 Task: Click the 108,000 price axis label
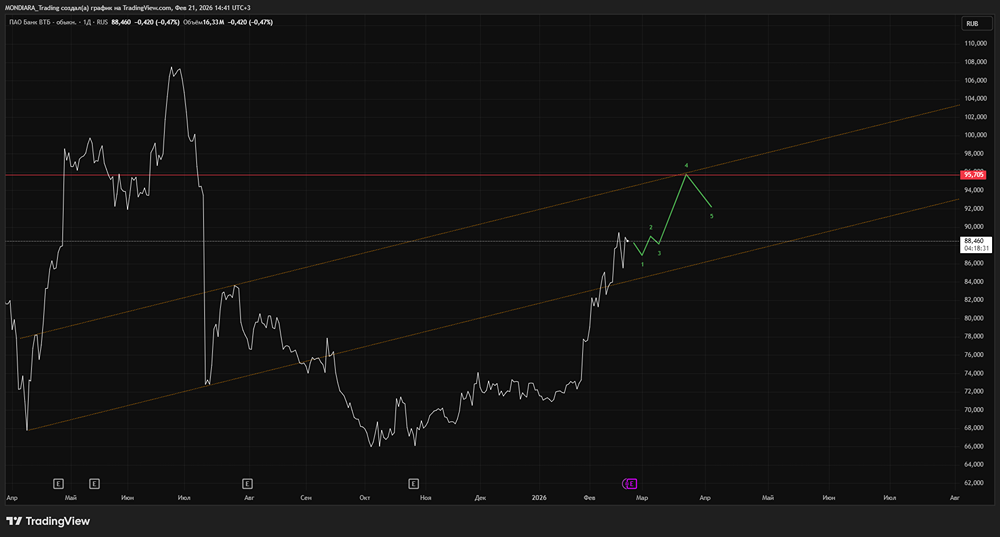coord(975,62)
